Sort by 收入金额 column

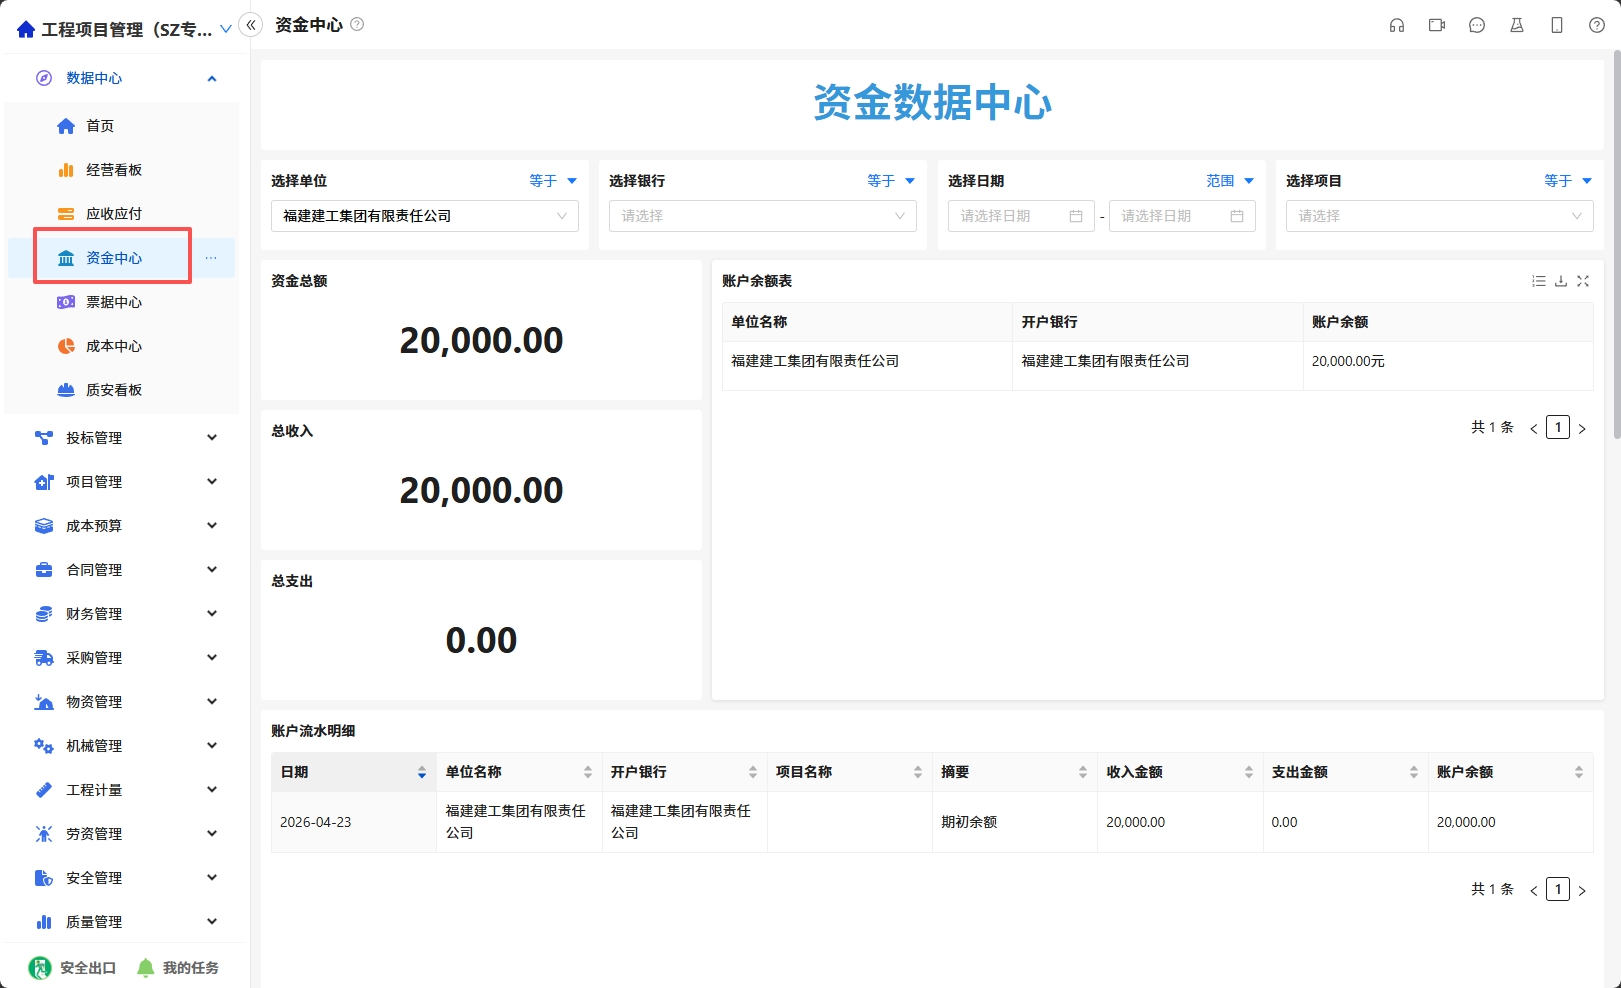1249,772
